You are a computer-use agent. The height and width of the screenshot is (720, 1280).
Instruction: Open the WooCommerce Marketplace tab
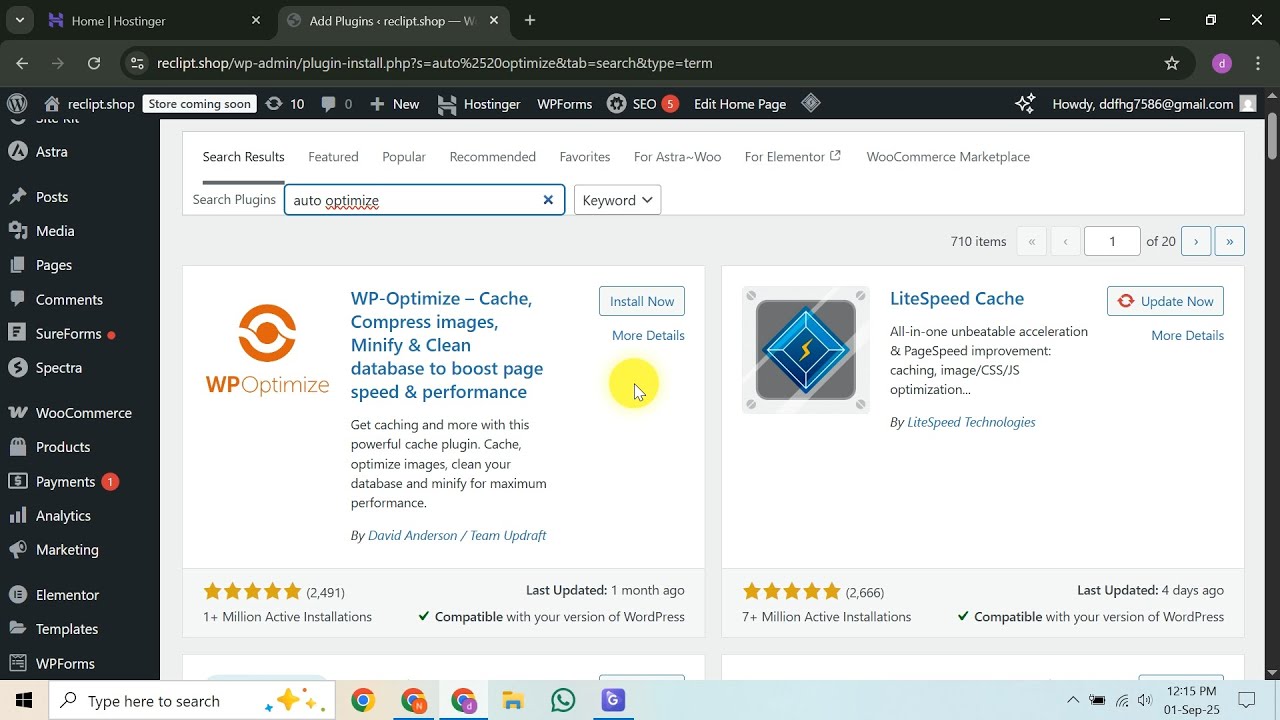tap(948, 157)
